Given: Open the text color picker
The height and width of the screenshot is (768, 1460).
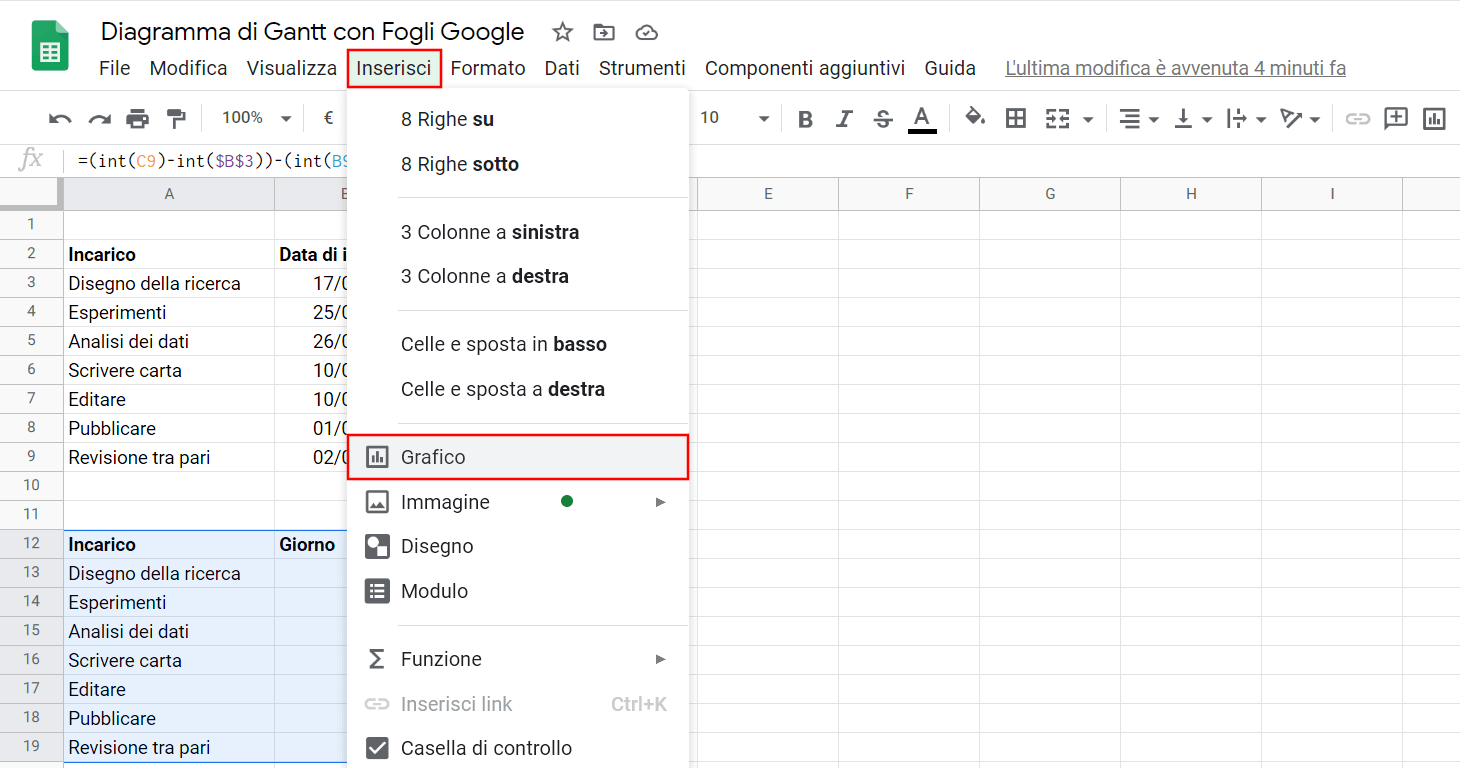Looking at the screenshot, I should 922,119.
